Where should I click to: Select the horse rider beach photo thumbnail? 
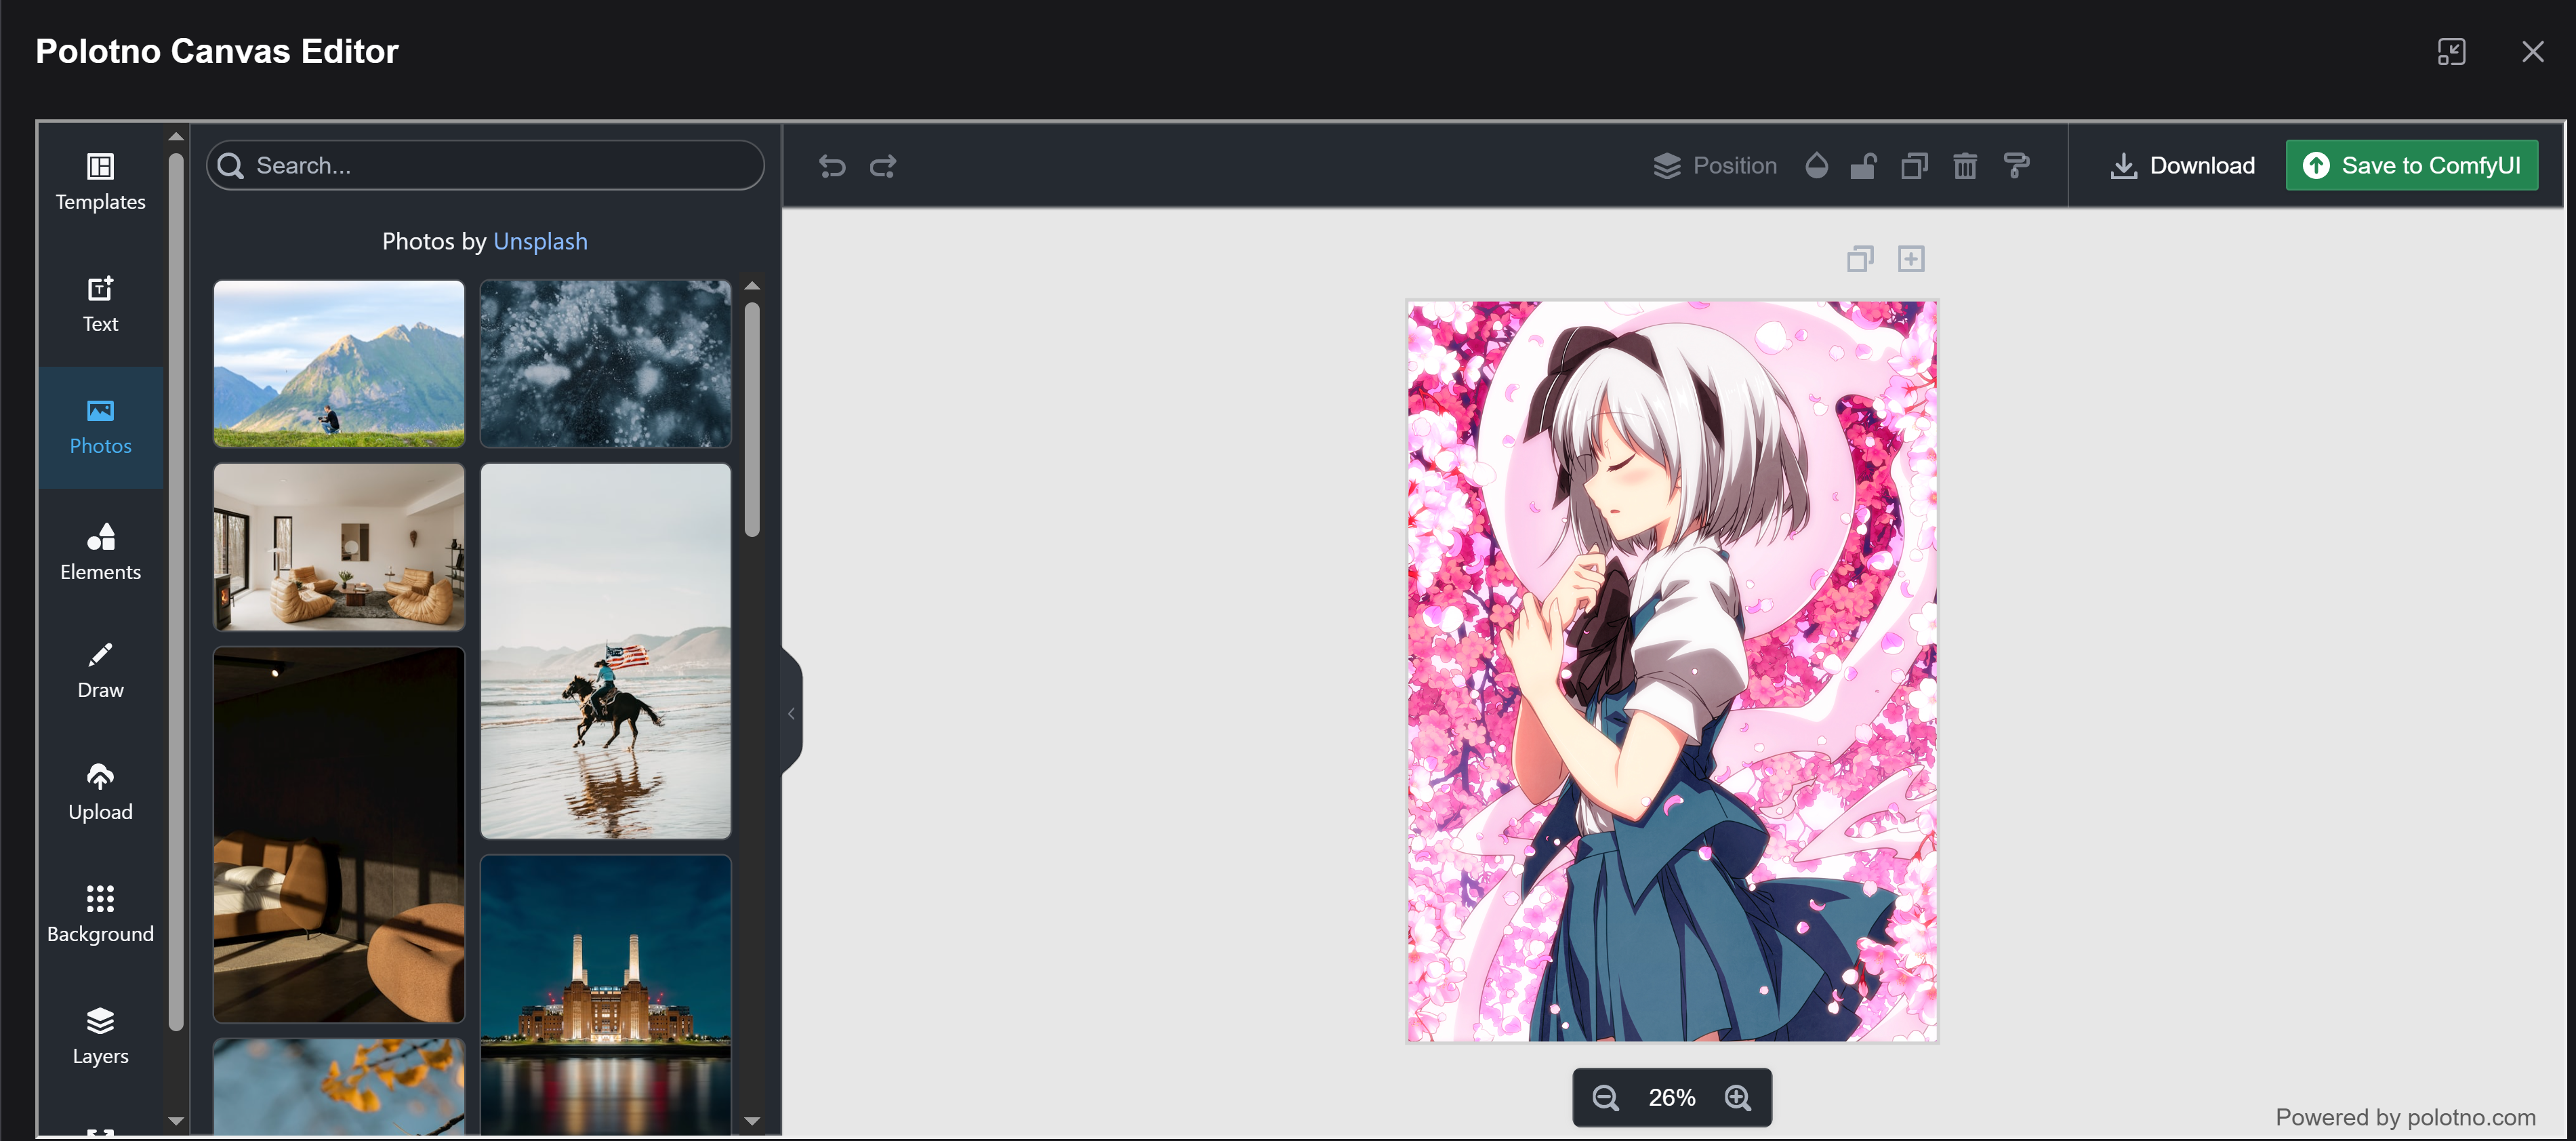click(x=606, y=651)
